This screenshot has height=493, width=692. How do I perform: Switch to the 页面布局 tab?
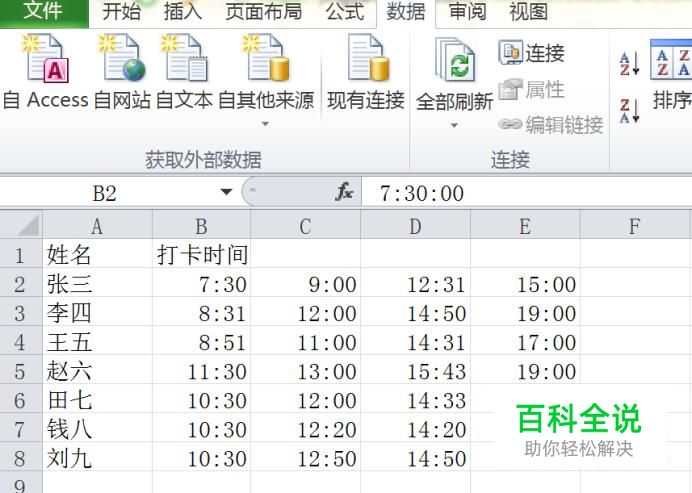point(264,11)
